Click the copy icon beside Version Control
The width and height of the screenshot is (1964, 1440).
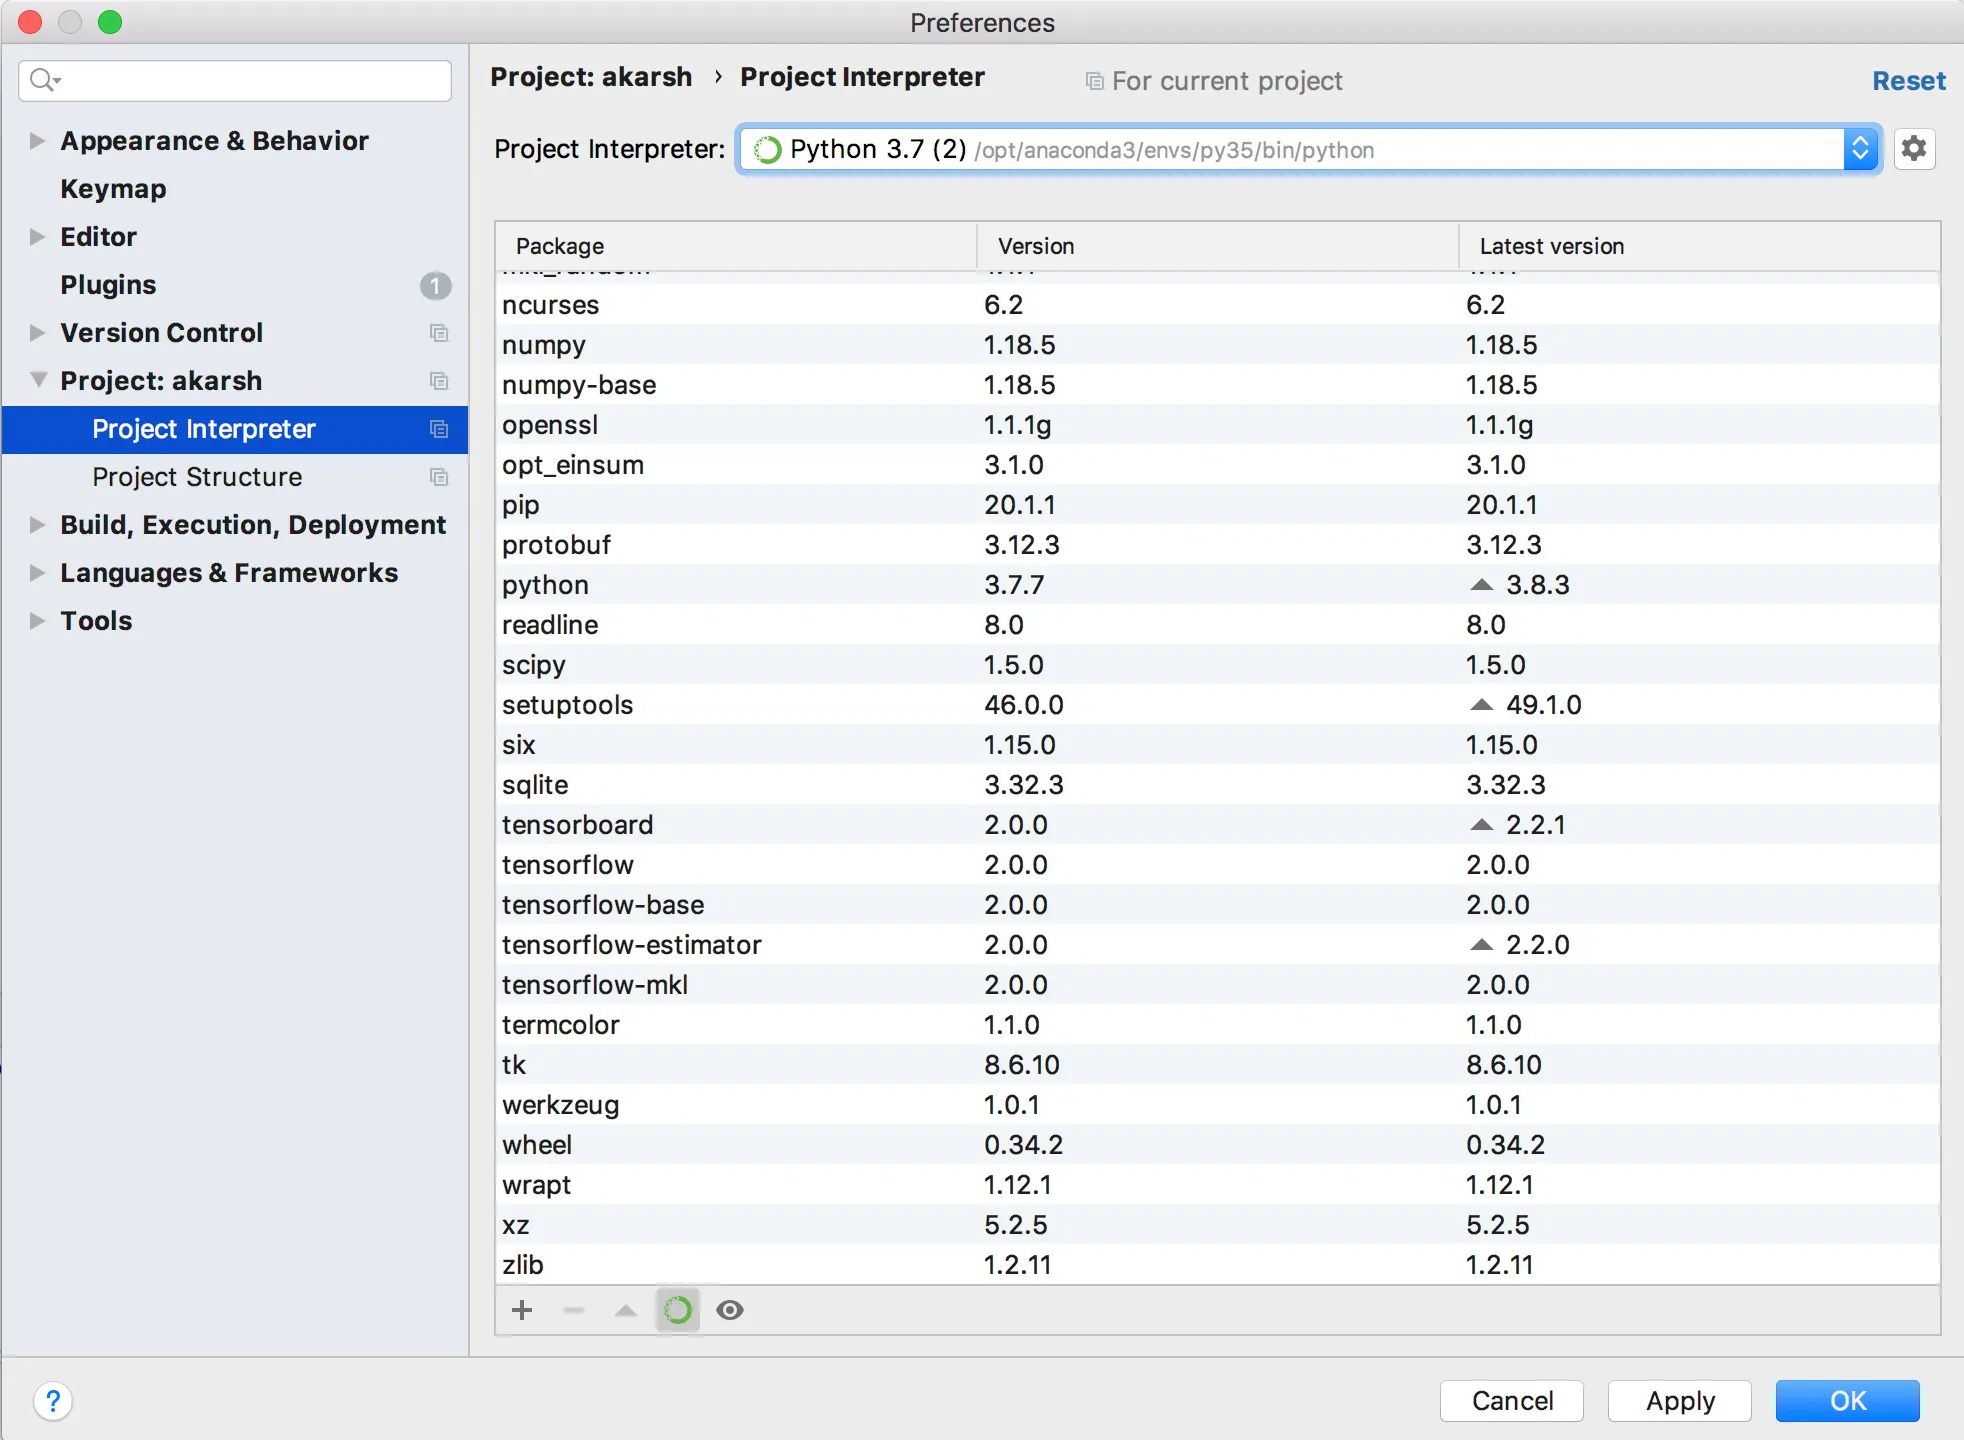click(x=438, y=333)
